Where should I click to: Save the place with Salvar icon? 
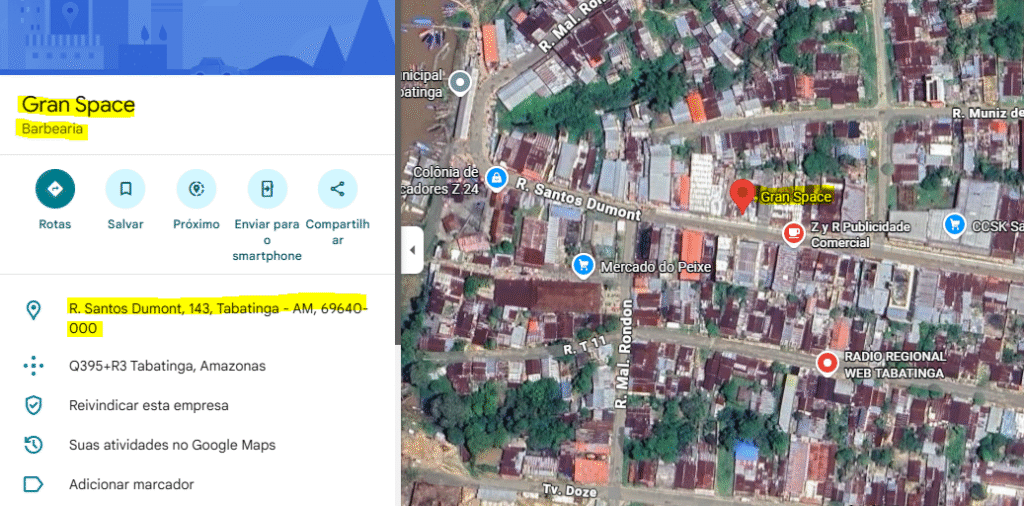tap(125, 188)
